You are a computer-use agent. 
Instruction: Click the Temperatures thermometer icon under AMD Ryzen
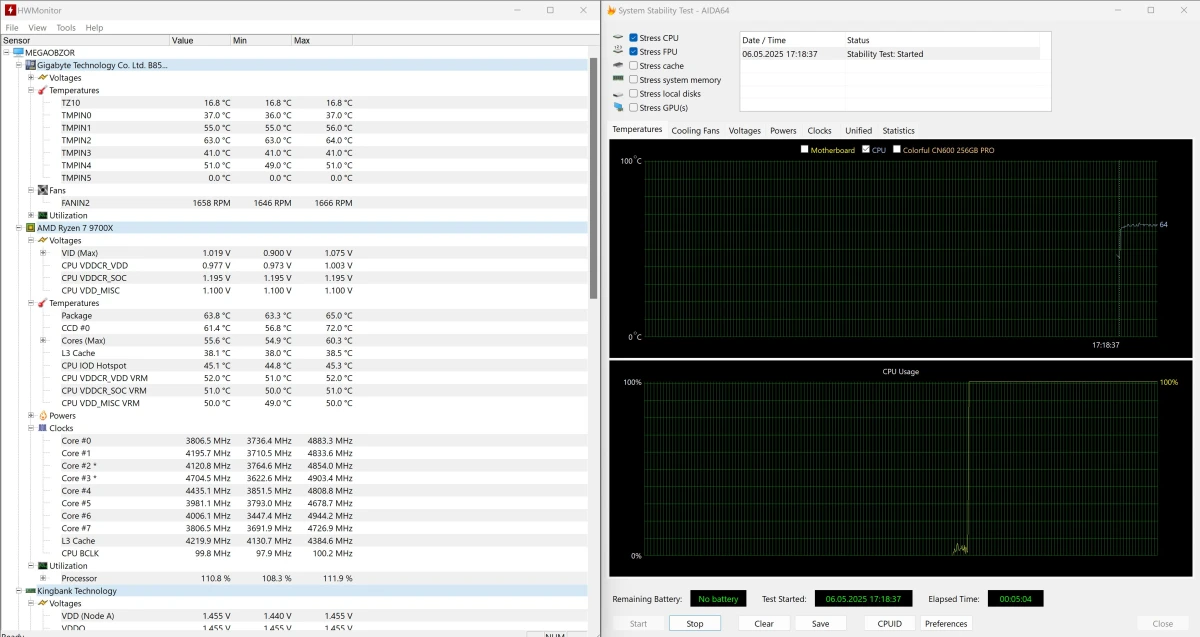[x=43, y=303]
